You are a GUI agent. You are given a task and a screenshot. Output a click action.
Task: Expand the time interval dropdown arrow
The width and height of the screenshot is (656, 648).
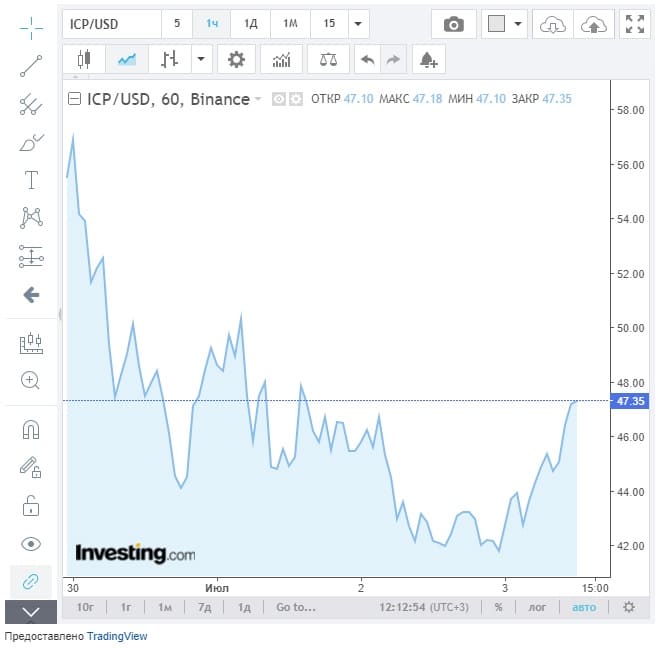pyautogui.click(x=359, y=24)
